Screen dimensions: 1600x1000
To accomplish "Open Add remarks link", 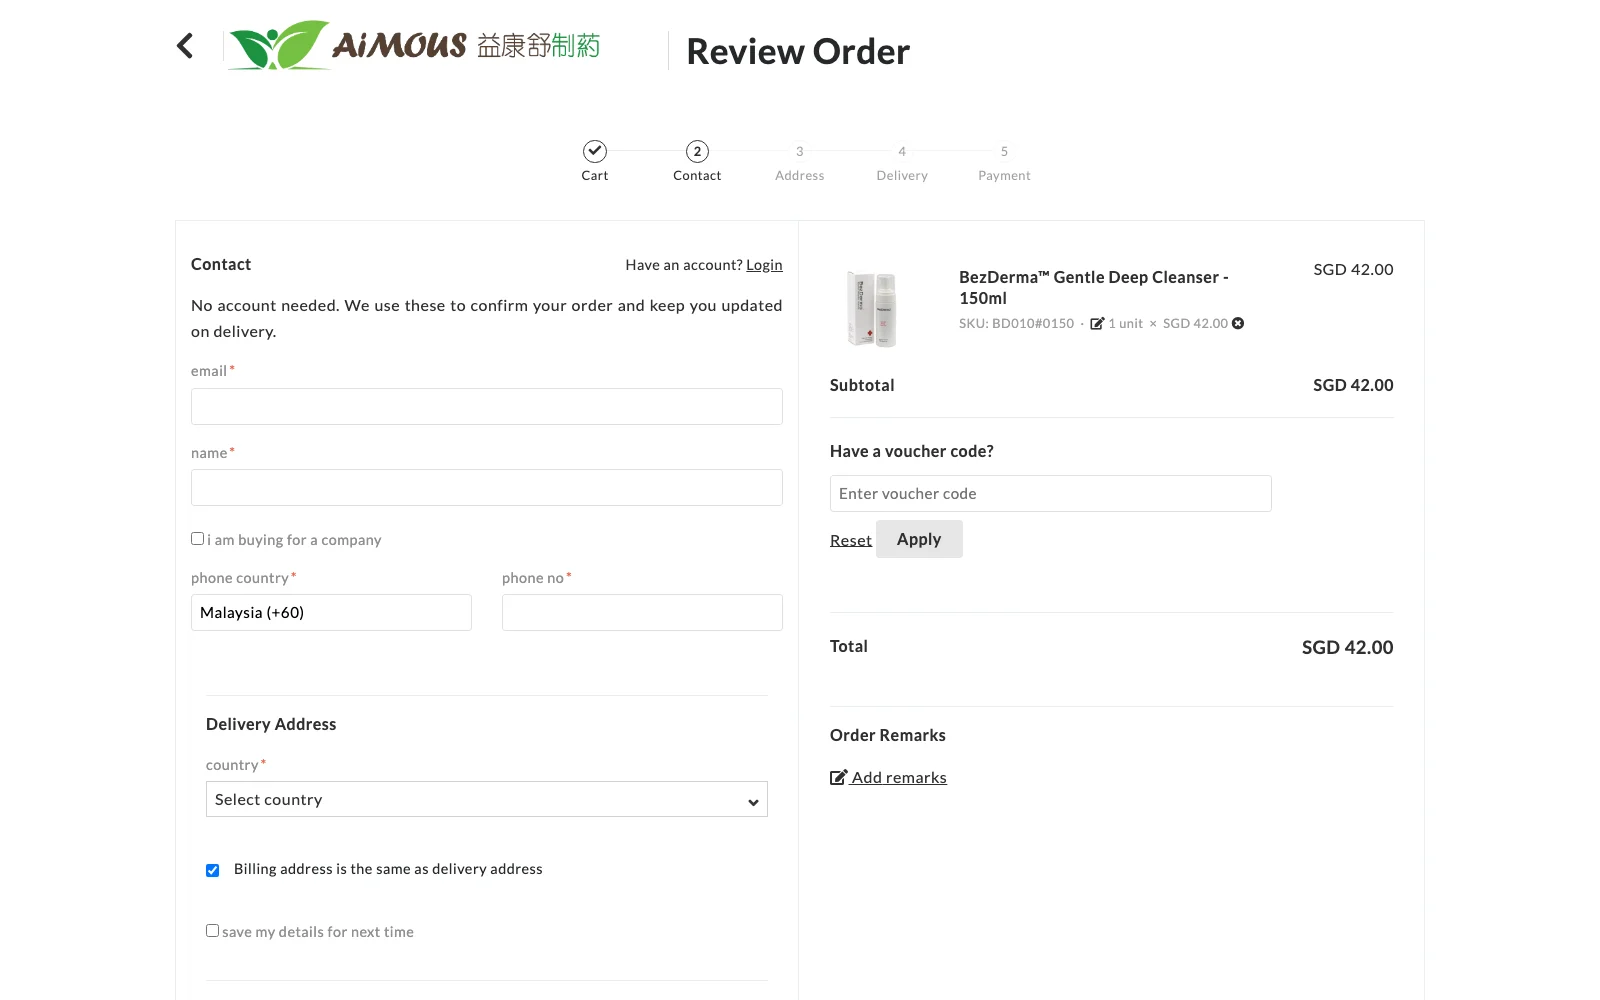I will [899, 777].
